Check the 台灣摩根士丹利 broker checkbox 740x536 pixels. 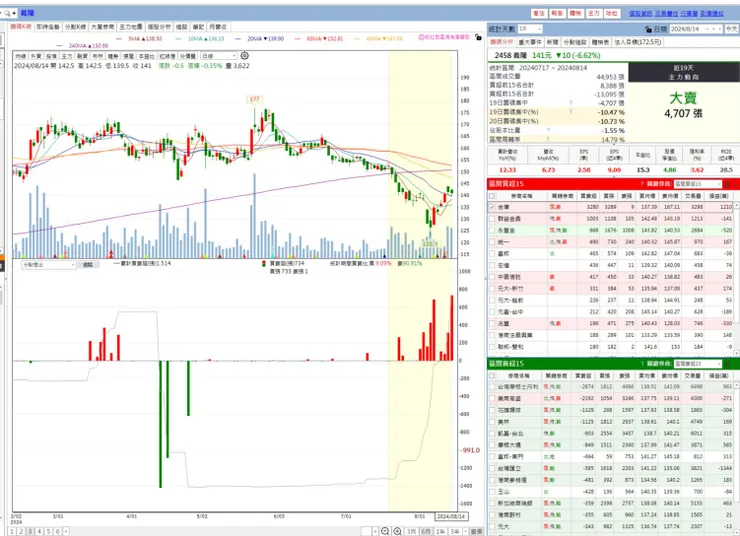click(492, 387)
